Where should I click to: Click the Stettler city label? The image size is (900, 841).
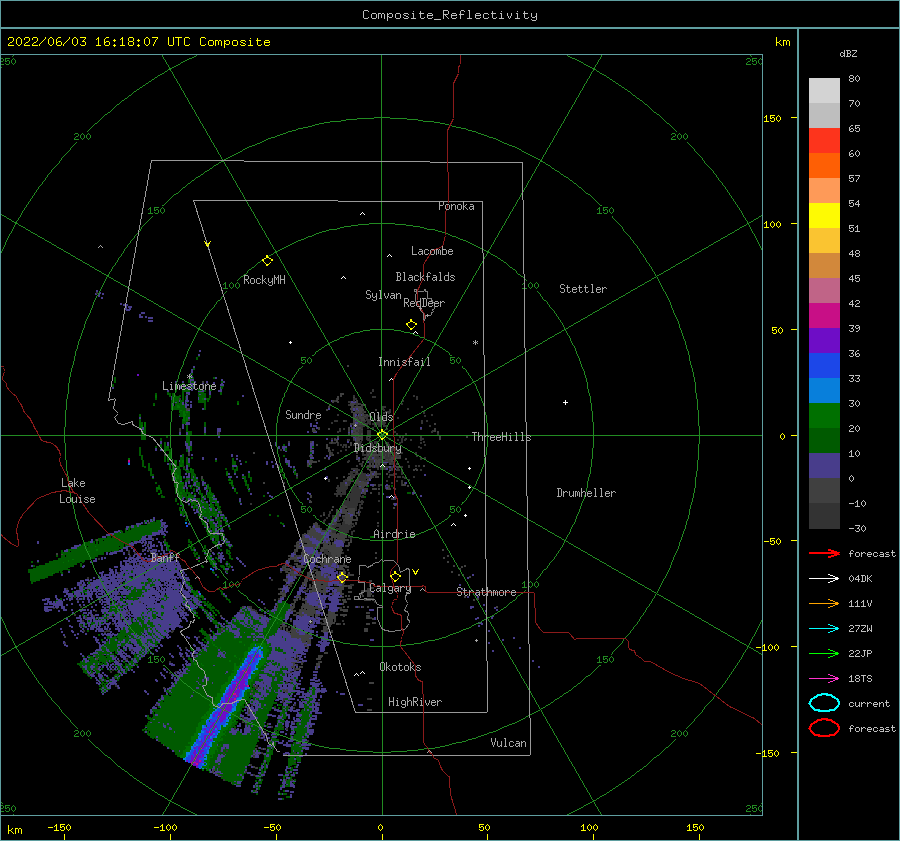pos(583,289)
